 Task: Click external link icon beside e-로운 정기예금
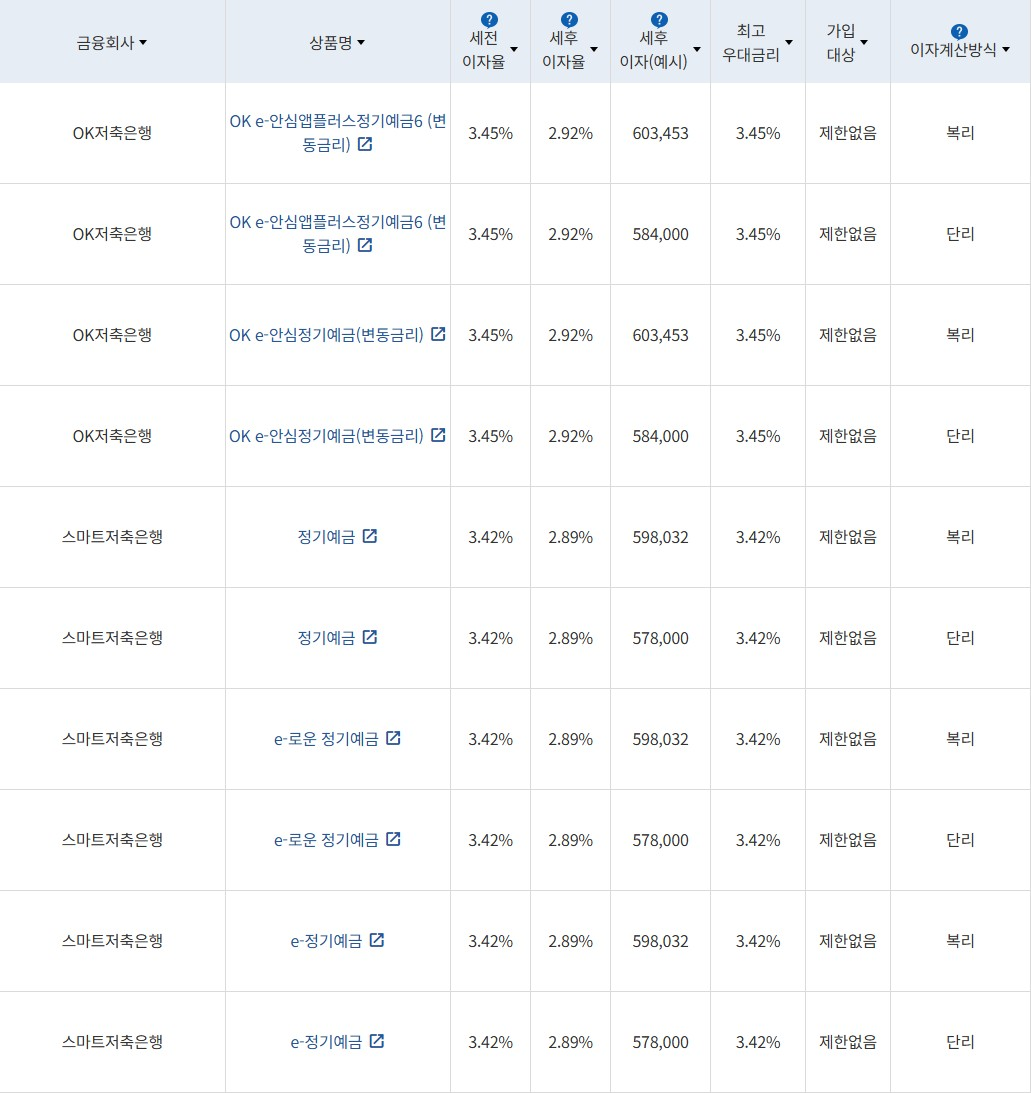(x=394, y=738)
